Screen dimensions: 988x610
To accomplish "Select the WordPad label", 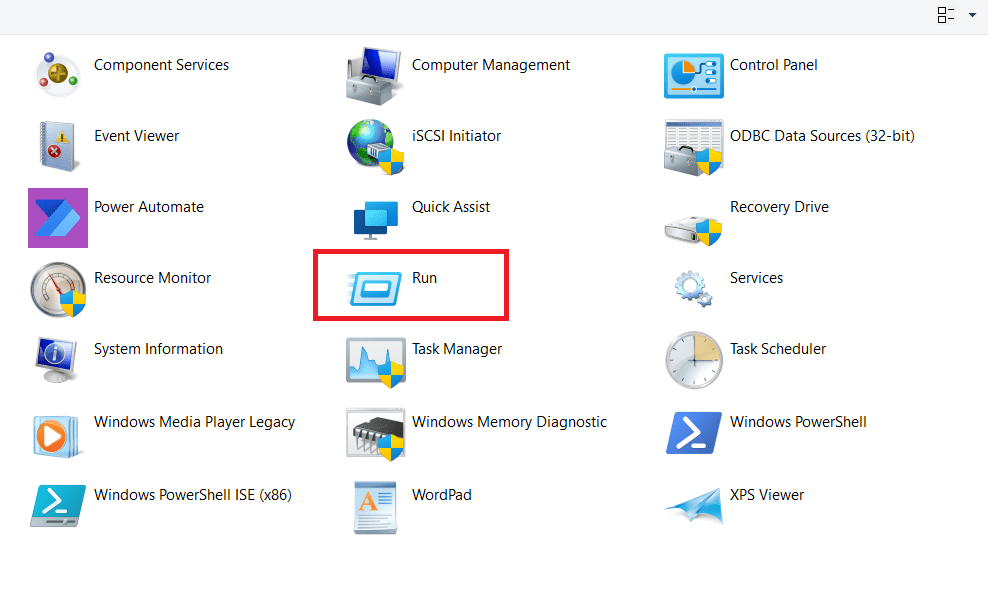I will pos(442,495).
